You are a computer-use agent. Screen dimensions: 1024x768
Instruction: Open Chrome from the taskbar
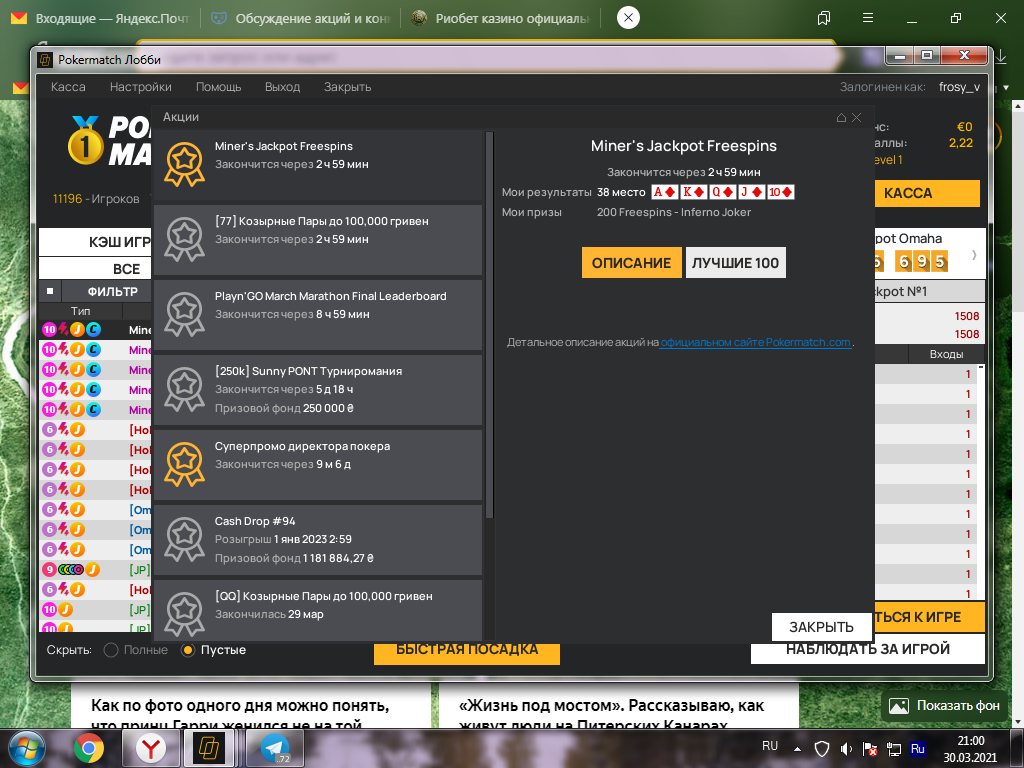89,748
